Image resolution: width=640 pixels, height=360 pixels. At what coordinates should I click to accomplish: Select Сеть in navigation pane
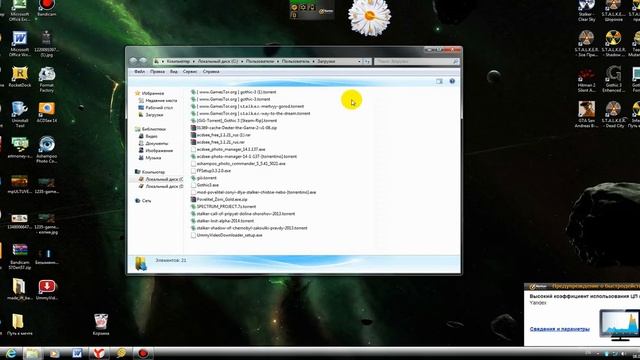click(x=146, y=201)
